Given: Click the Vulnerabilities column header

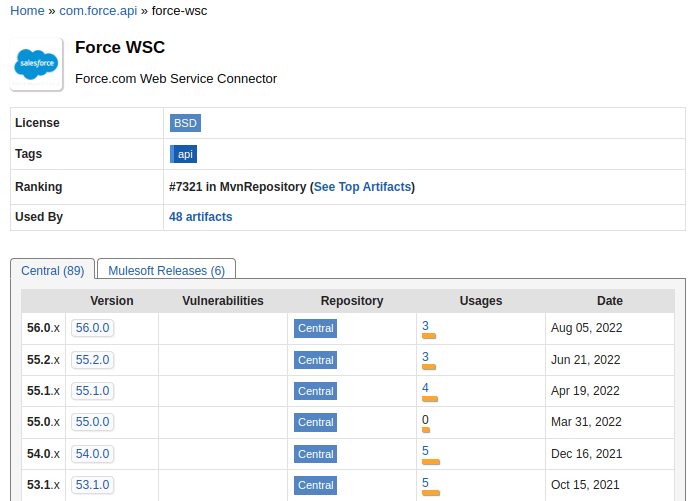Looking at the screenshot, I should click(x=223, y=301).
